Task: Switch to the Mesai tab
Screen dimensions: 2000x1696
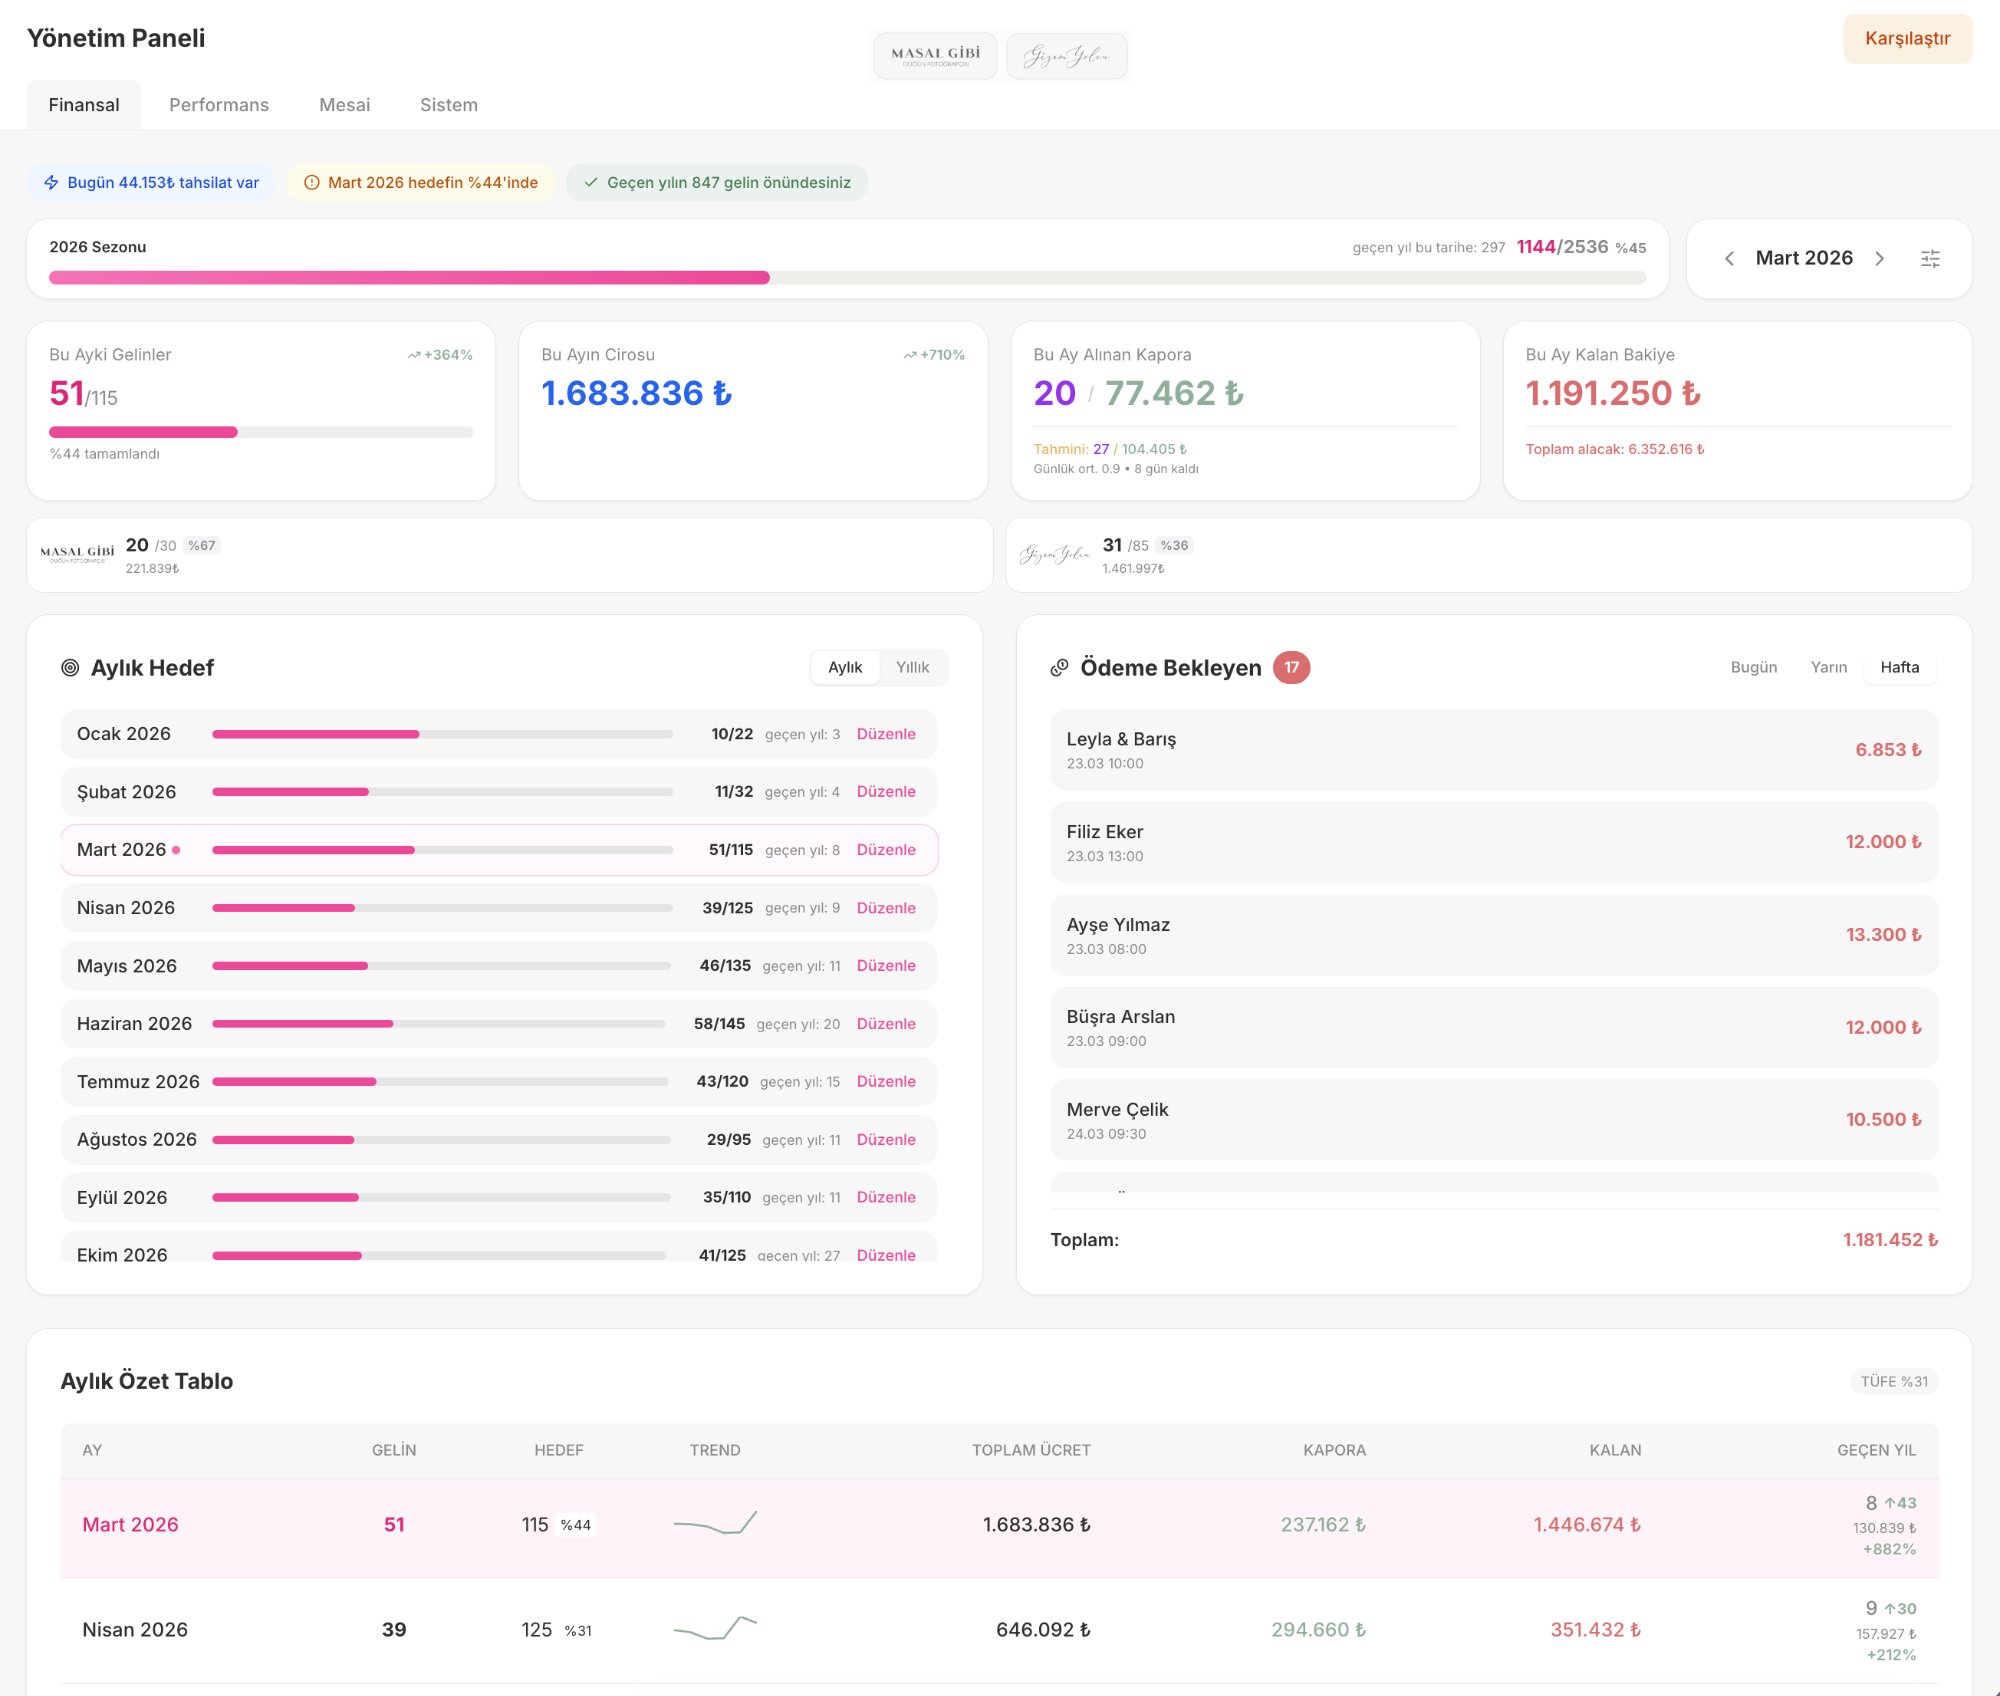Action: 344,105
